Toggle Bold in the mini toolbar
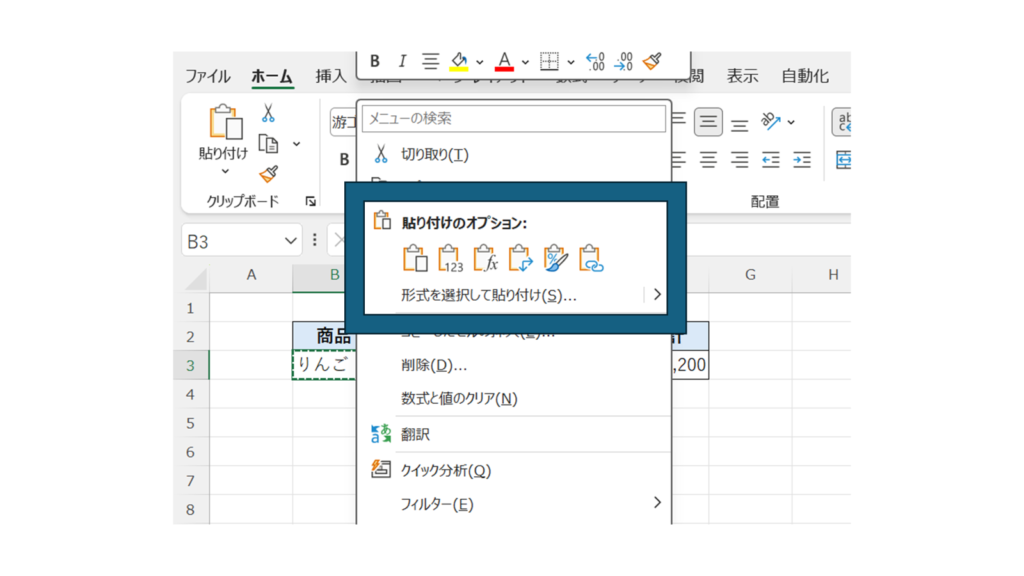 pos(375,62)
